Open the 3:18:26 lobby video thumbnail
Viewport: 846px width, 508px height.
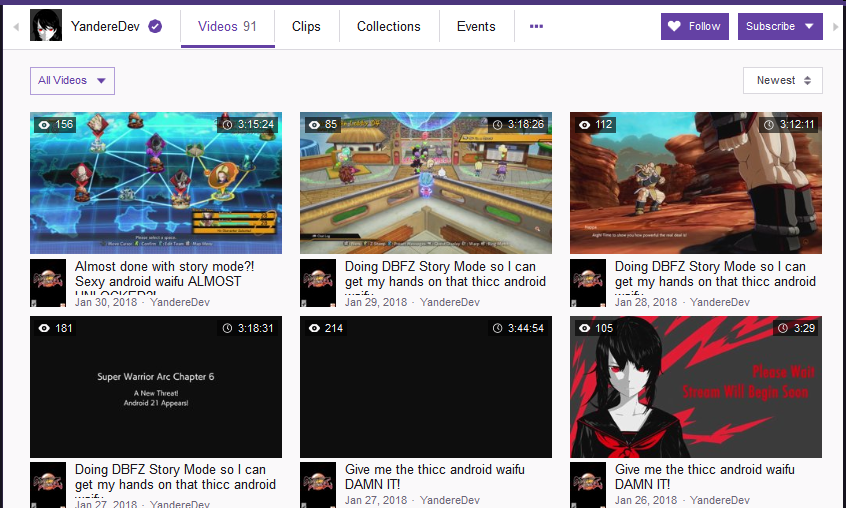pos(426,183)
